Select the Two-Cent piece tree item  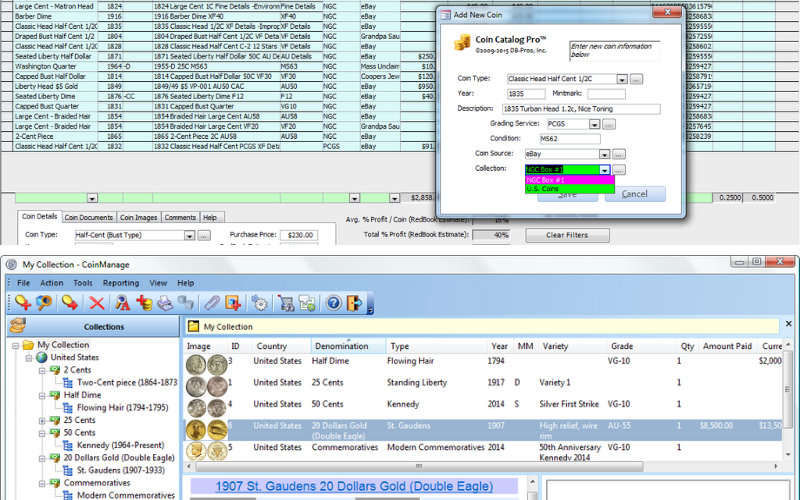[128, 382]
